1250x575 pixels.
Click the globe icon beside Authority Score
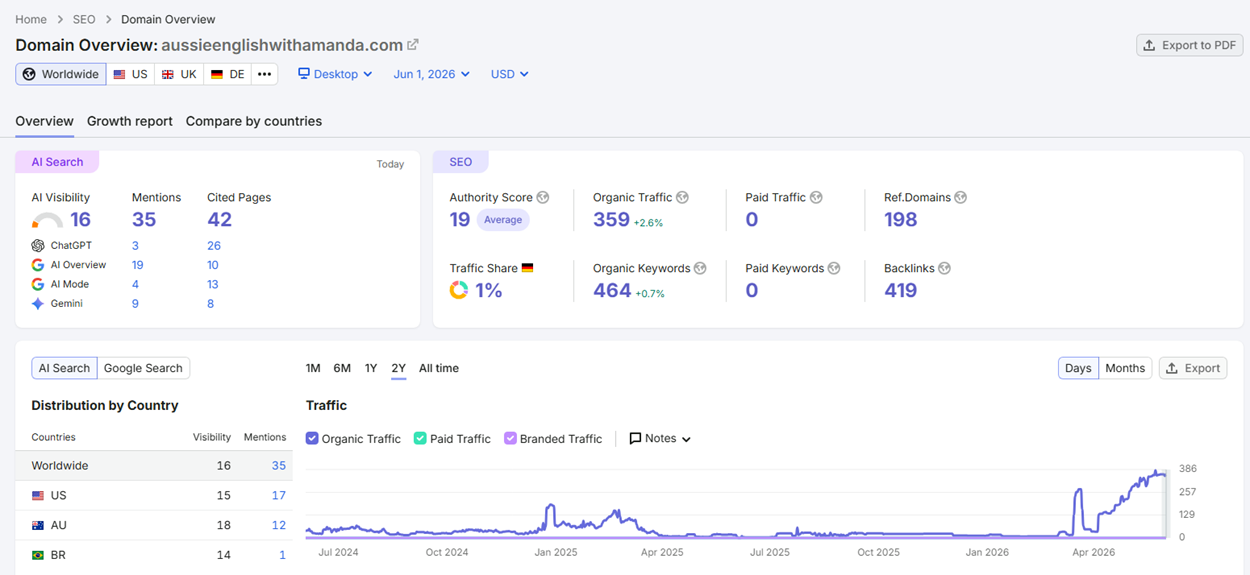coord(543,198)
